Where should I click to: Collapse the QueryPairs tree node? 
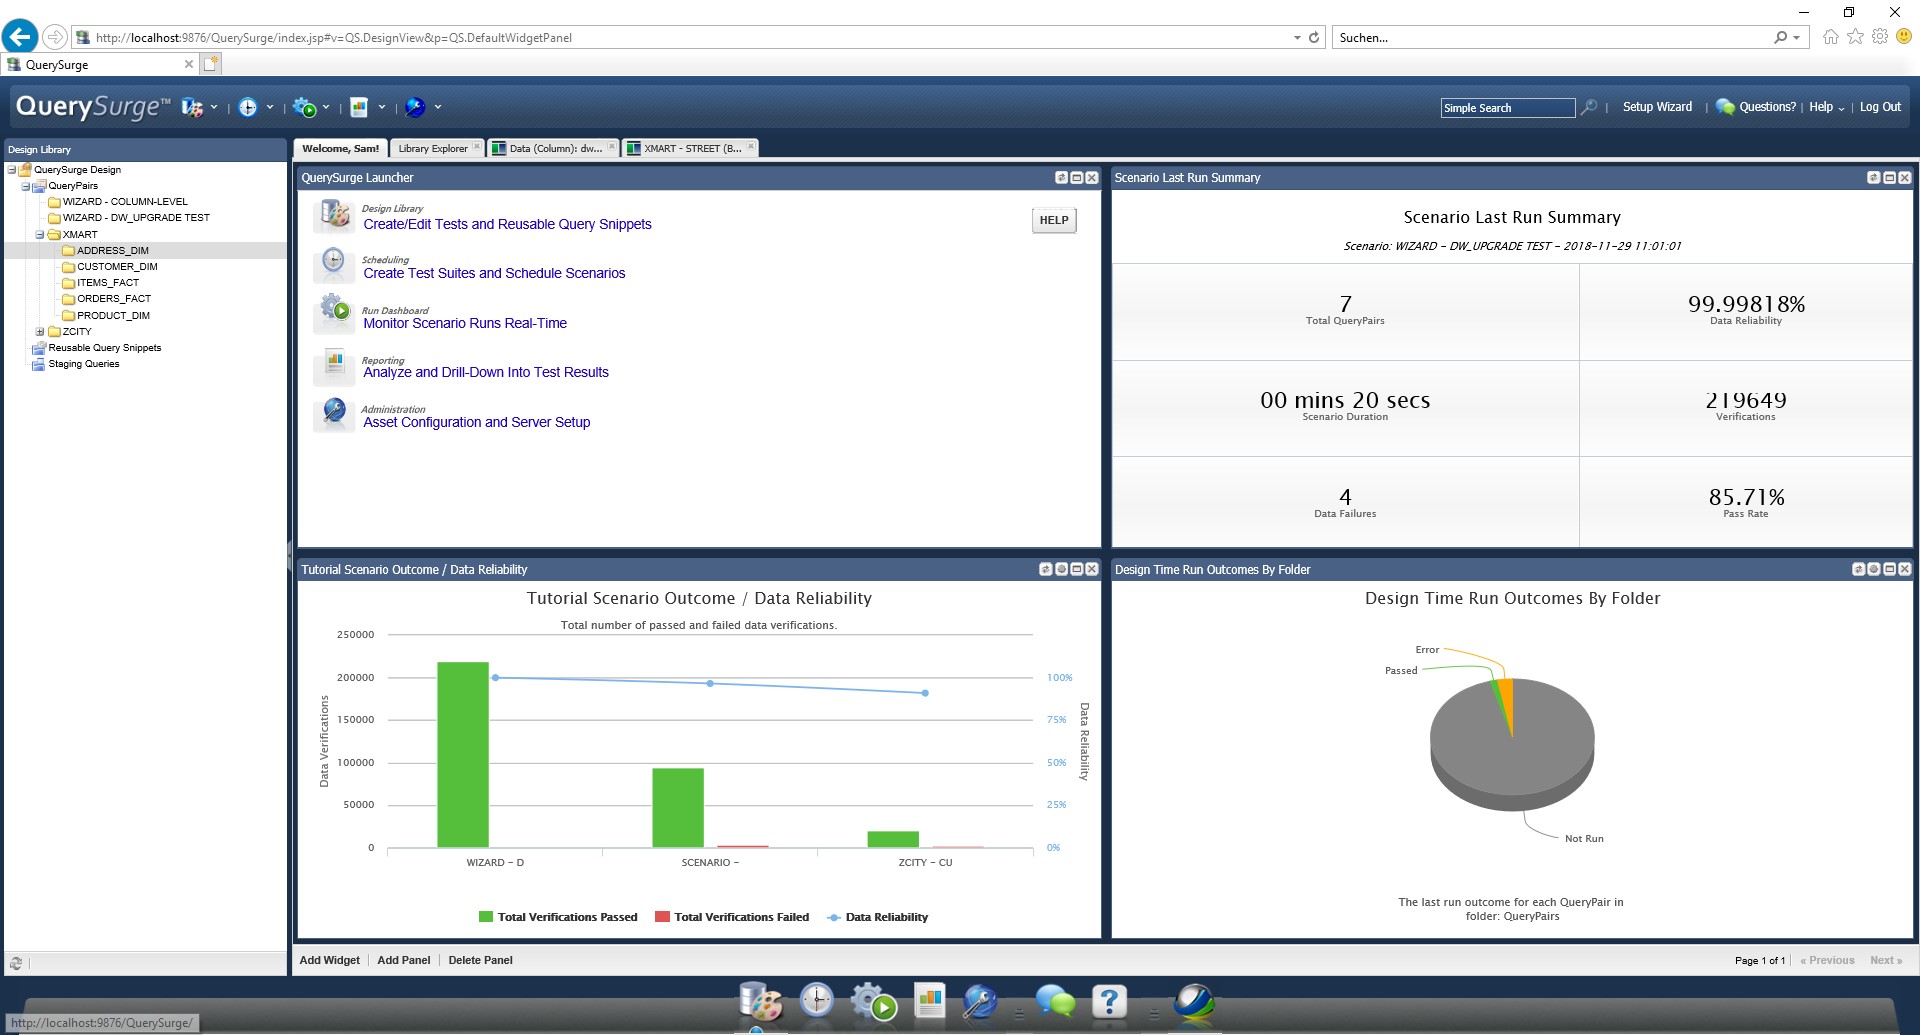tap(26, 187)
